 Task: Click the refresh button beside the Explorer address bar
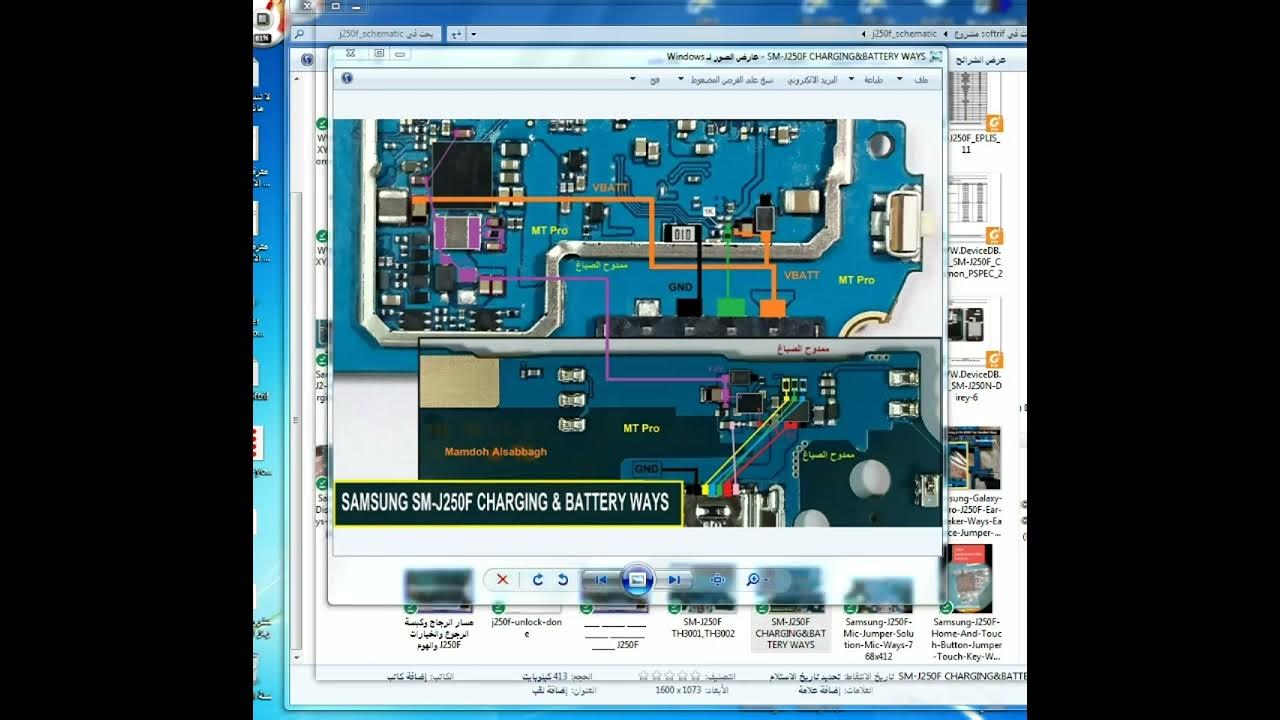click(457, 34)
